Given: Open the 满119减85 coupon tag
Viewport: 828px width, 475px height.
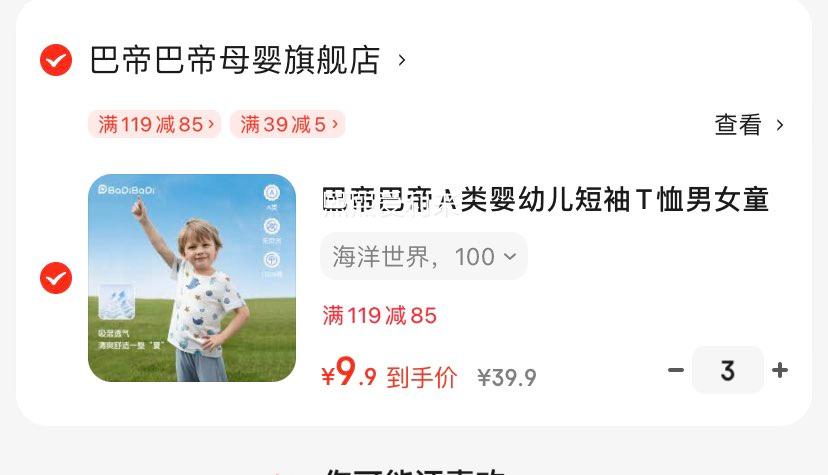Looking at the screenshot, I should click(x=154, y=125).
